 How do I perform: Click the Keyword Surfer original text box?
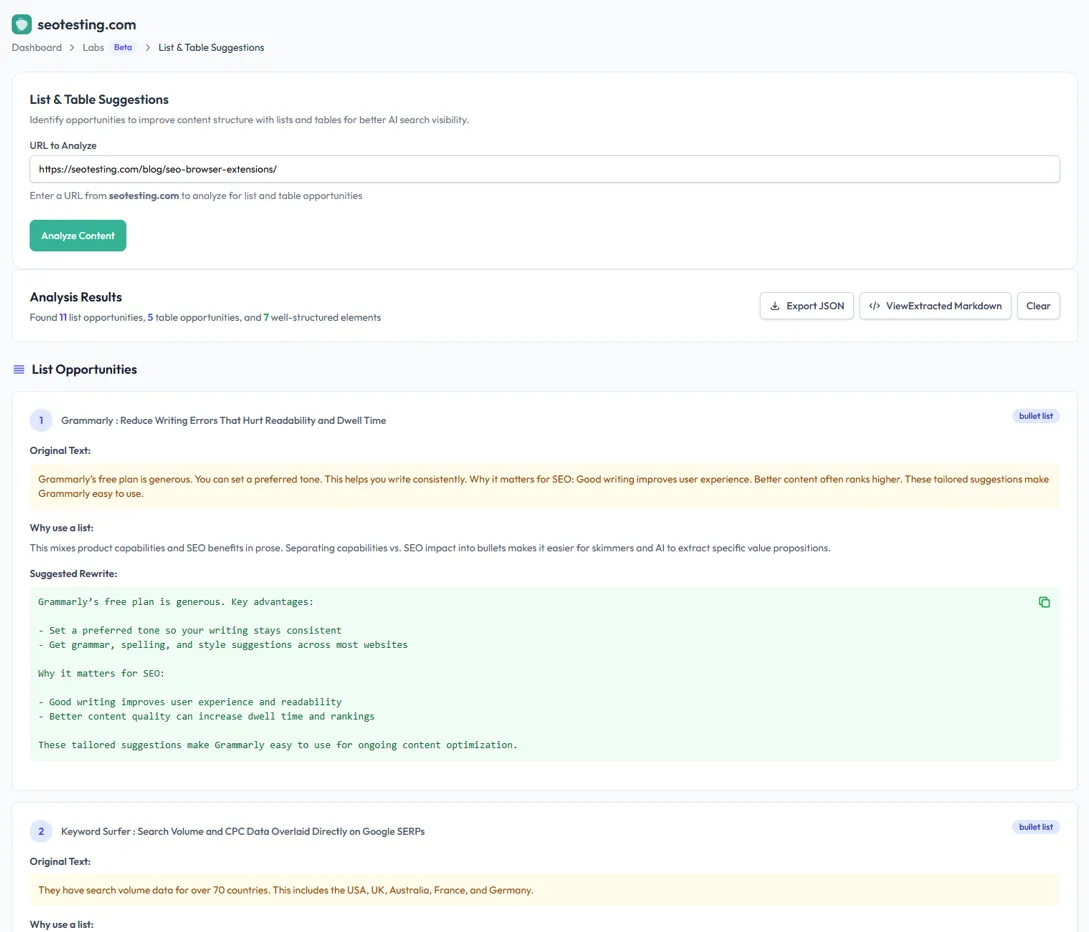[544, 890]
